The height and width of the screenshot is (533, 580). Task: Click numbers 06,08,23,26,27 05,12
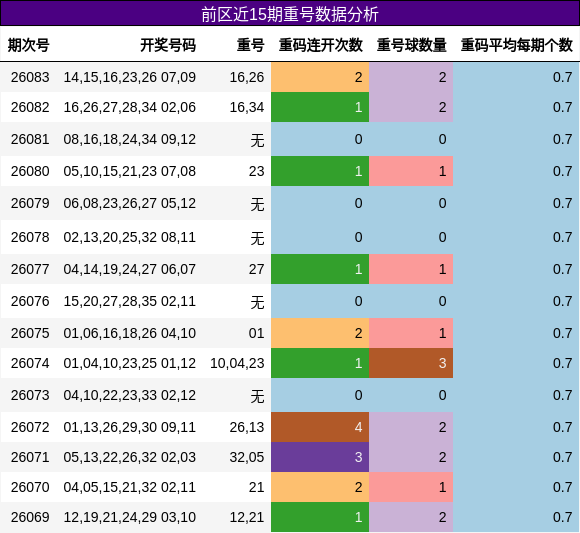tap(129, 203)
